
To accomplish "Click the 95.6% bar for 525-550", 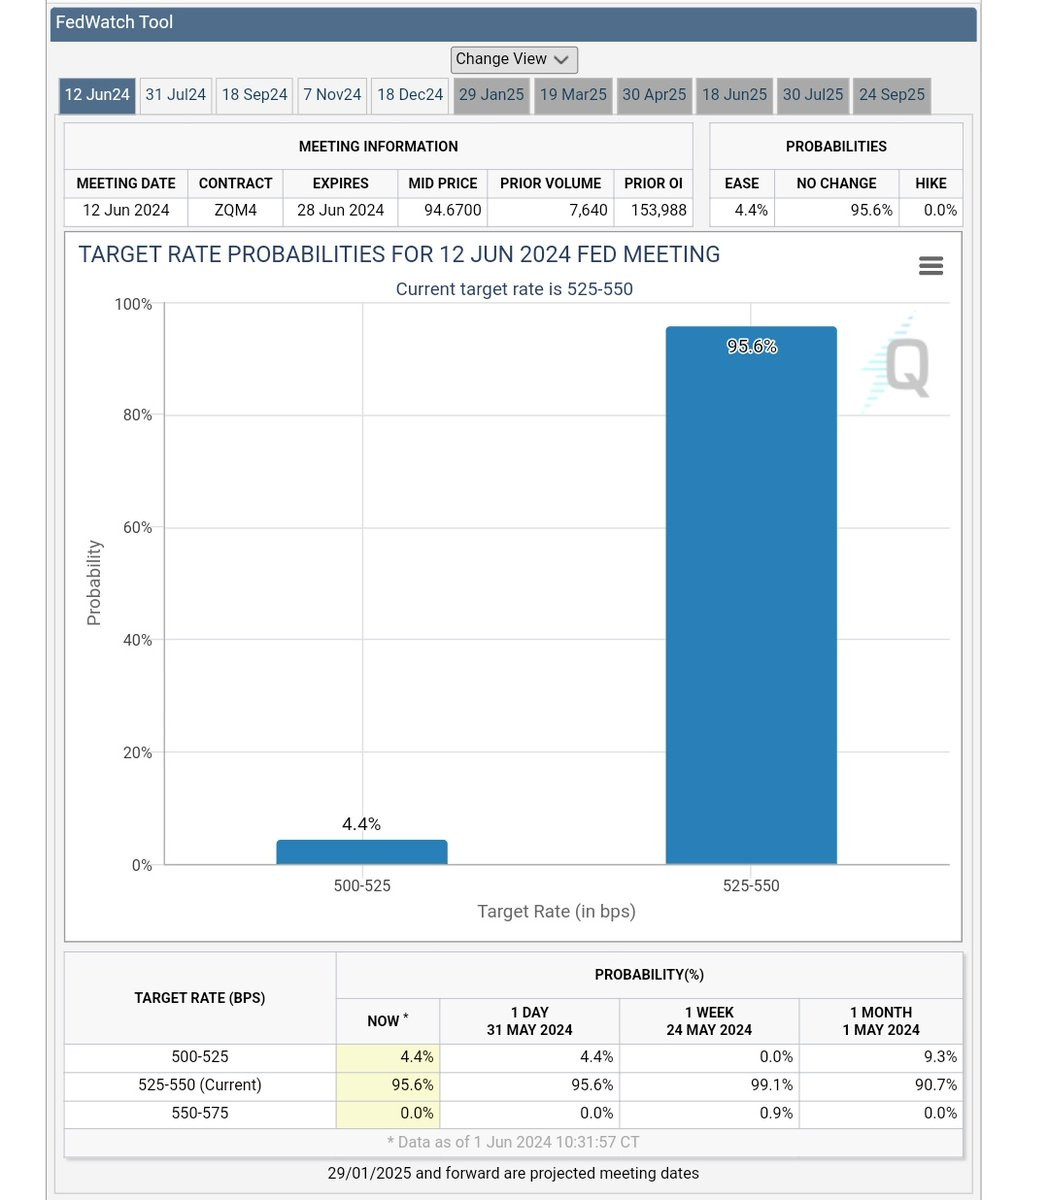I will [x=751, y=595].
